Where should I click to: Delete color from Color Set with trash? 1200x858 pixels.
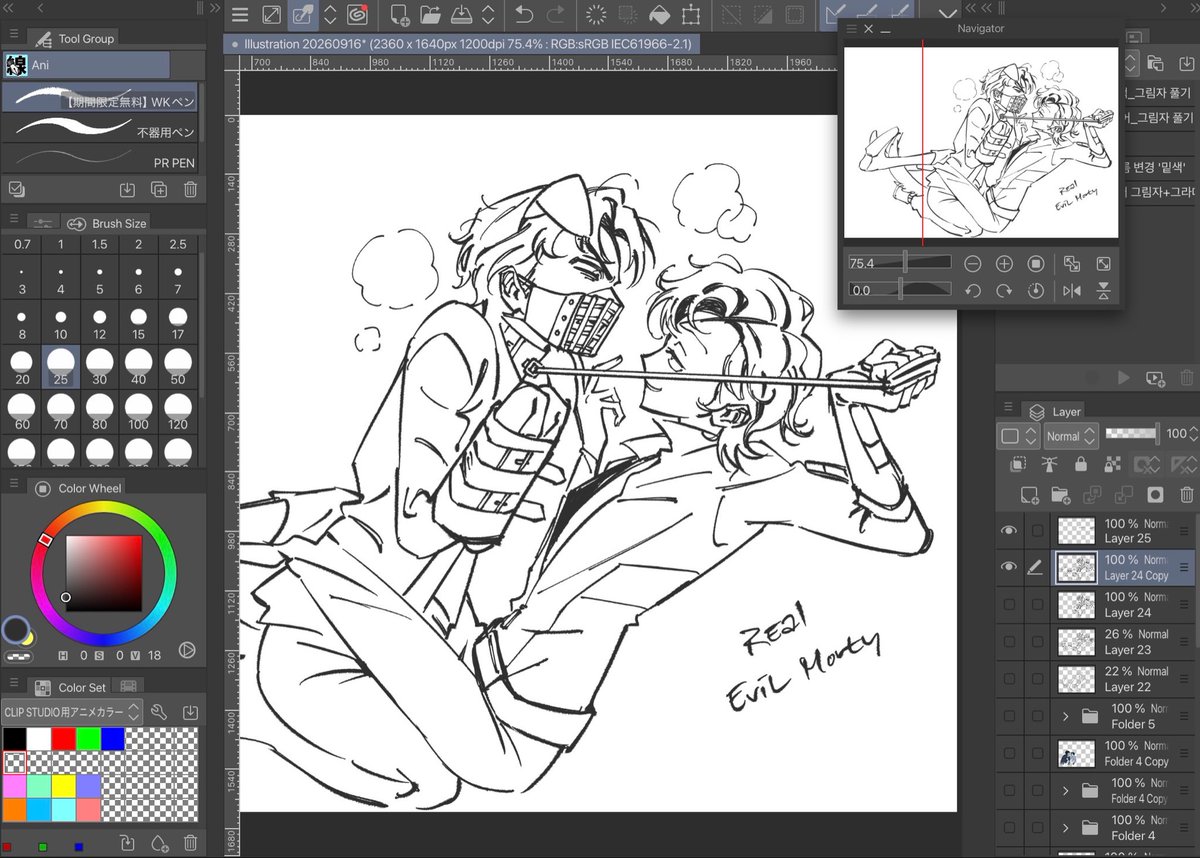point(190,843)
